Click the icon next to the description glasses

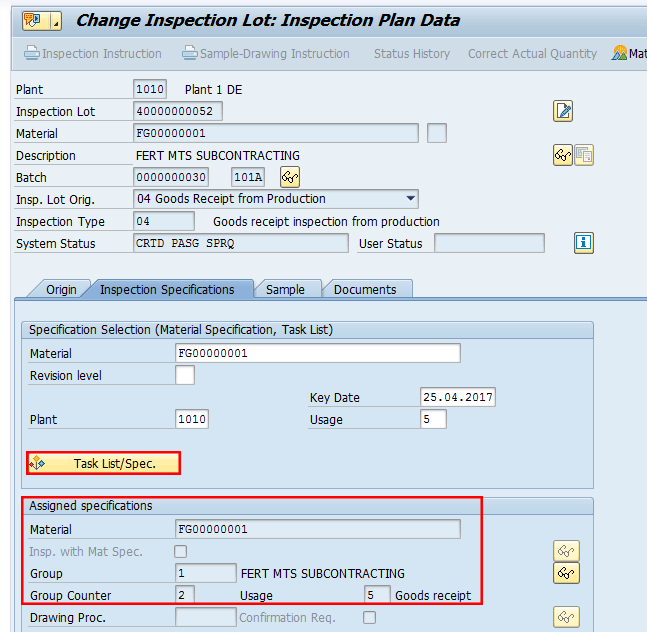coord(584,155)
